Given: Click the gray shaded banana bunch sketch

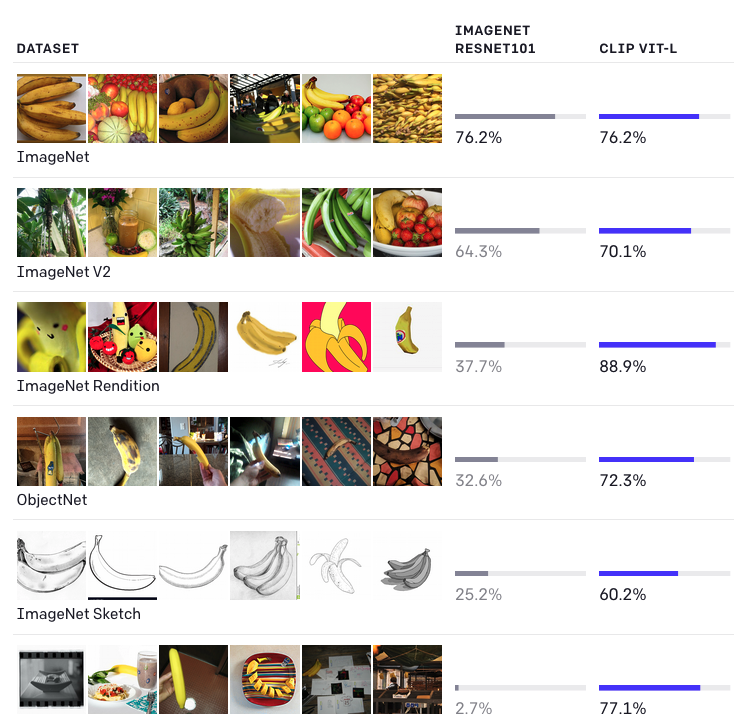Looking at the screenshot, I should tap(407, 566).
